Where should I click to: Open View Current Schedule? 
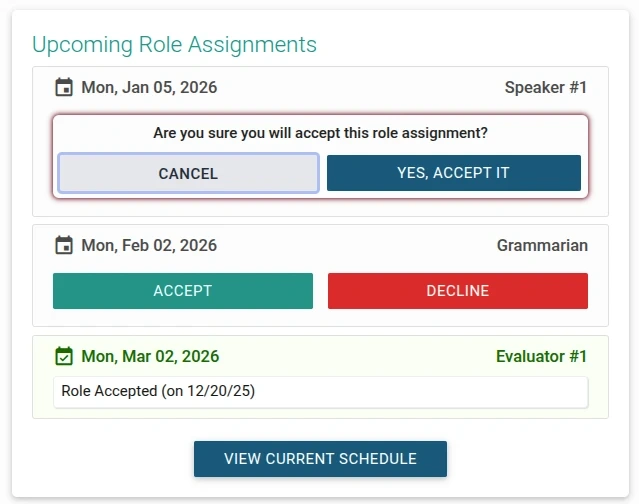pyautogui.click(x=320, y=459)
